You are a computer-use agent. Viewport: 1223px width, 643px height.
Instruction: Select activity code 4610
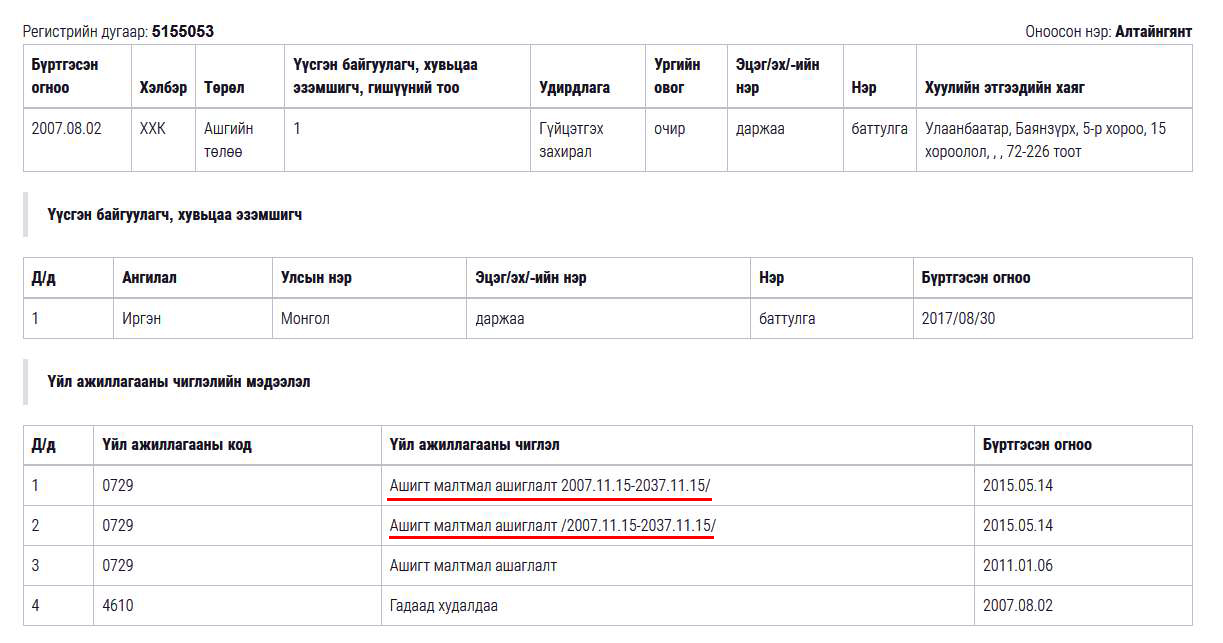117,606
